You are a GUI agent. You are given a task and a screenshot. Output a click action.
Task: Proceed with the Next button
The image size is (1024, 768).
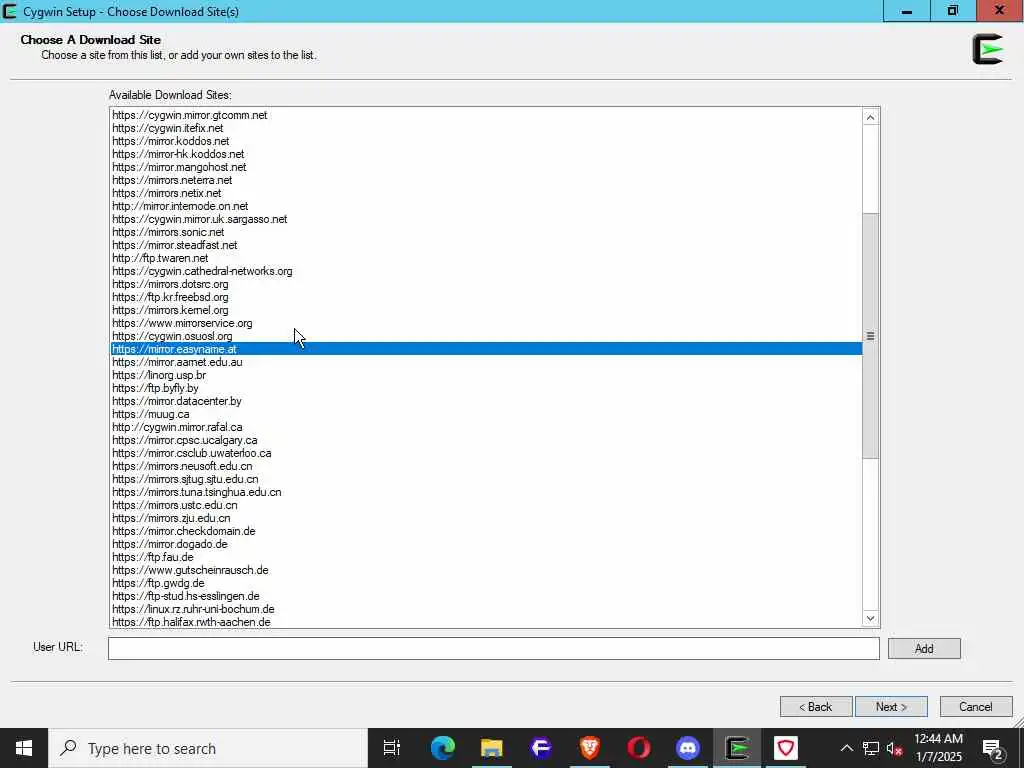(891, 707)
